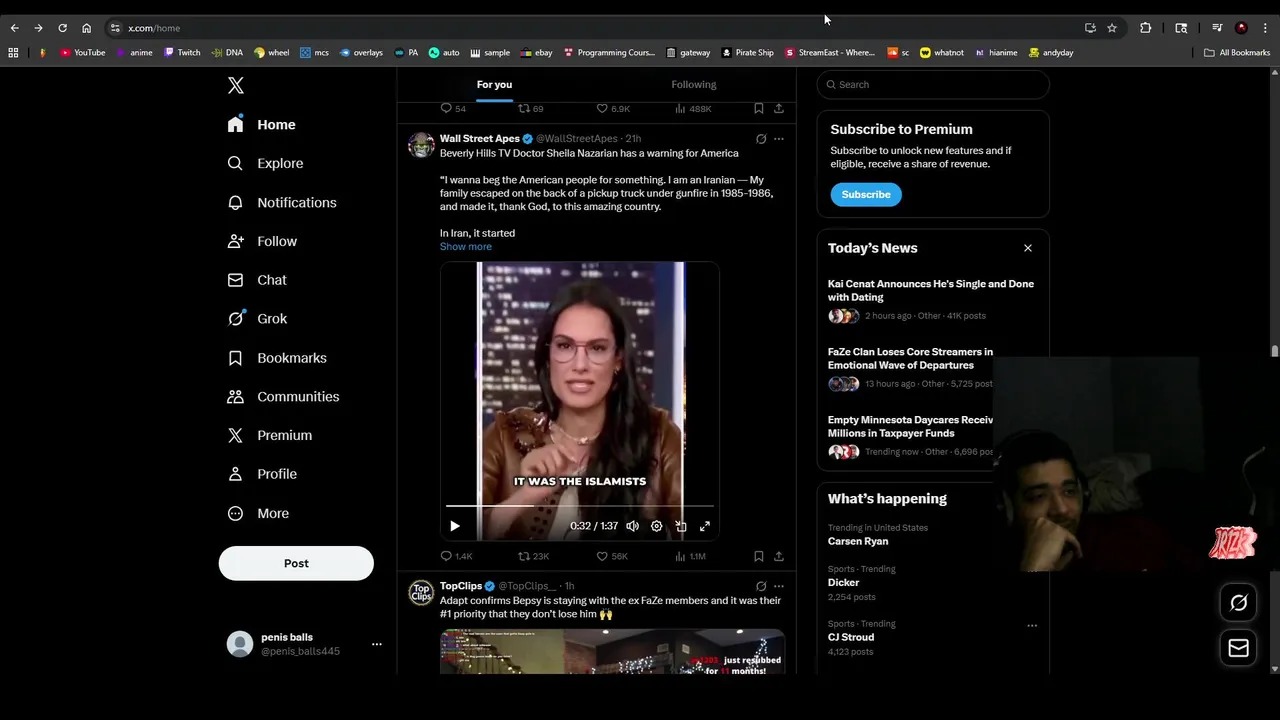This screenshot has height=720, width=1280.
Task: Click Grok icon on Wall Street Apes post
Action: (x=761, y=139)
